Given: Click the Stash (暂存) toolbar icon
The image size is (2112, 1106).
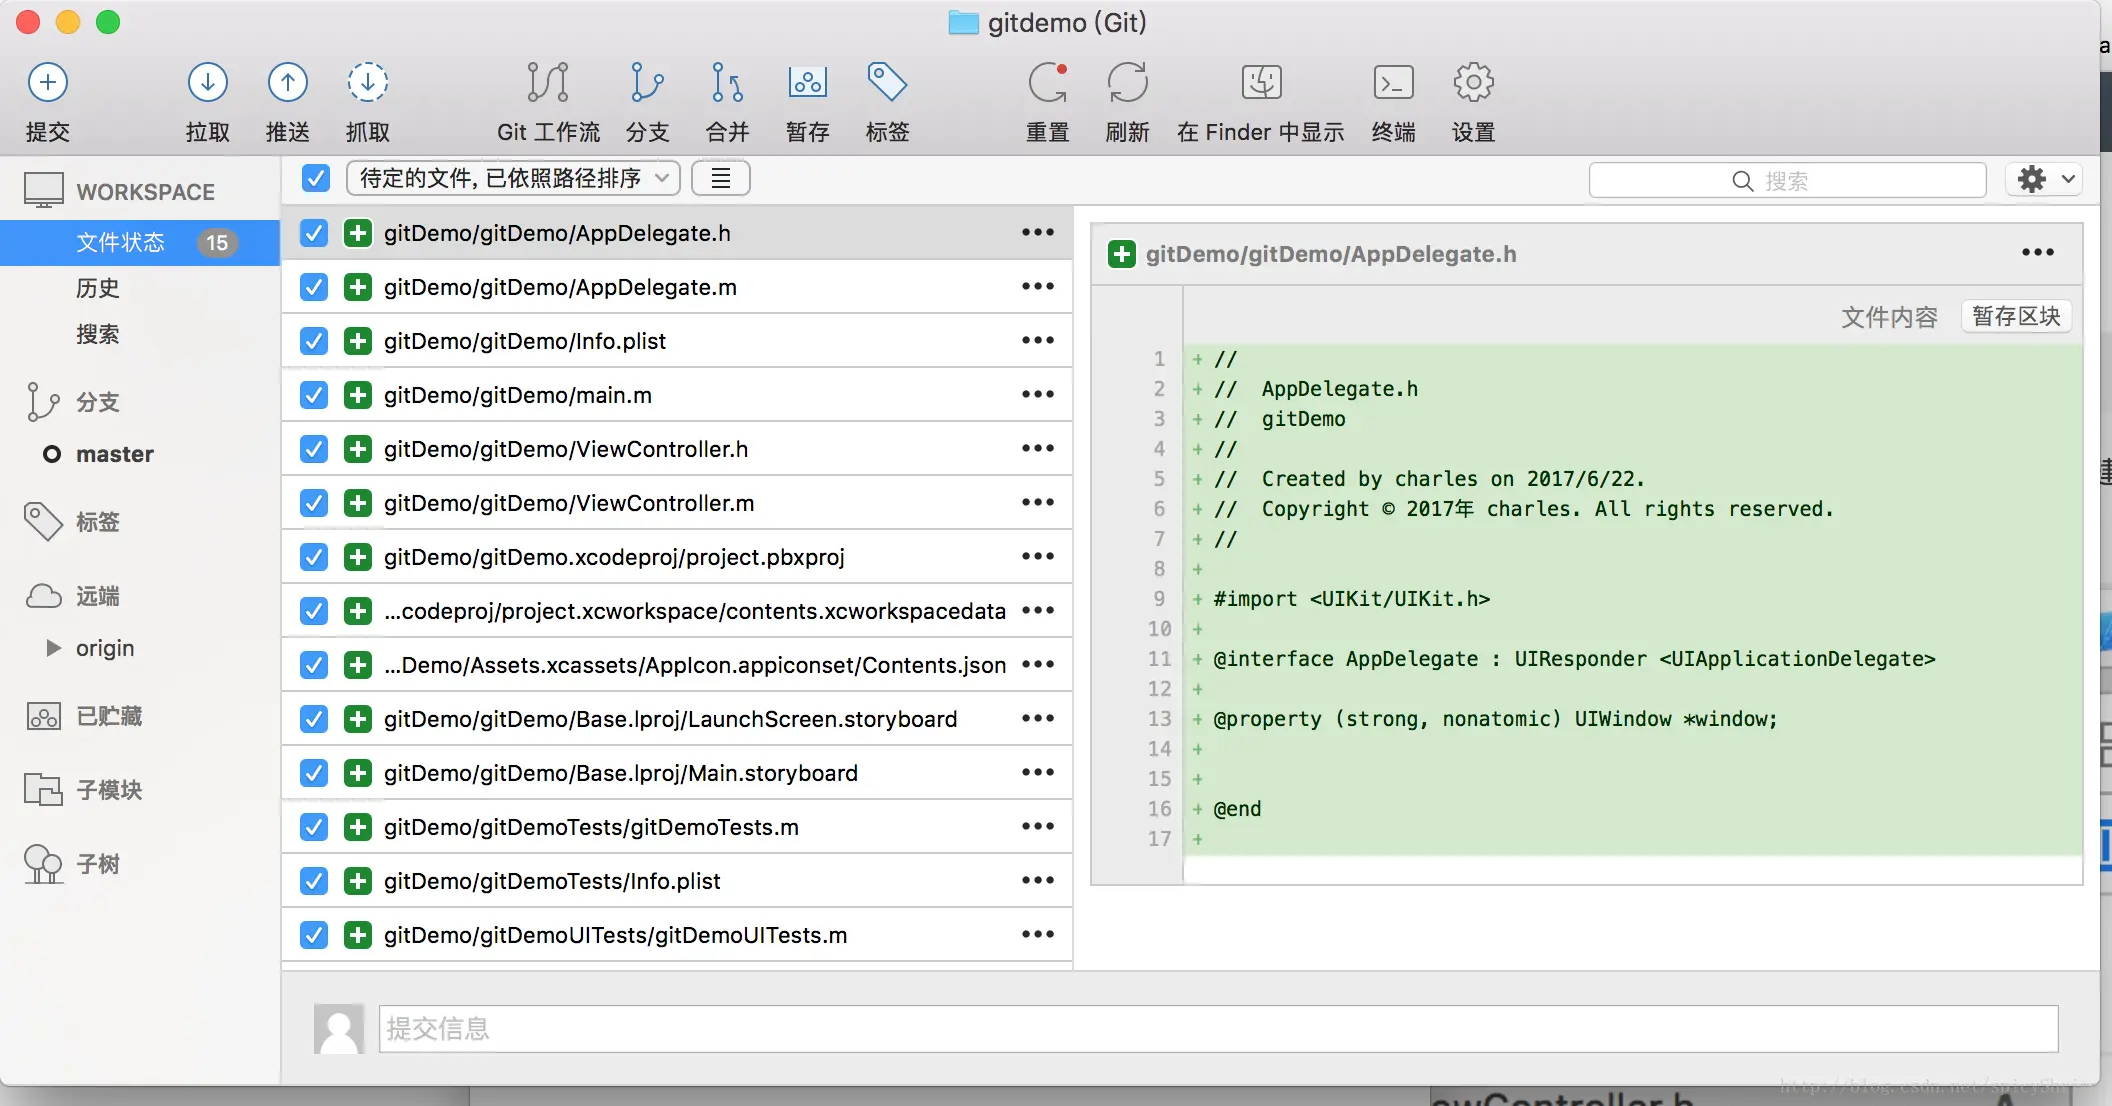Looking at the screenshot, I should point(807,83).
